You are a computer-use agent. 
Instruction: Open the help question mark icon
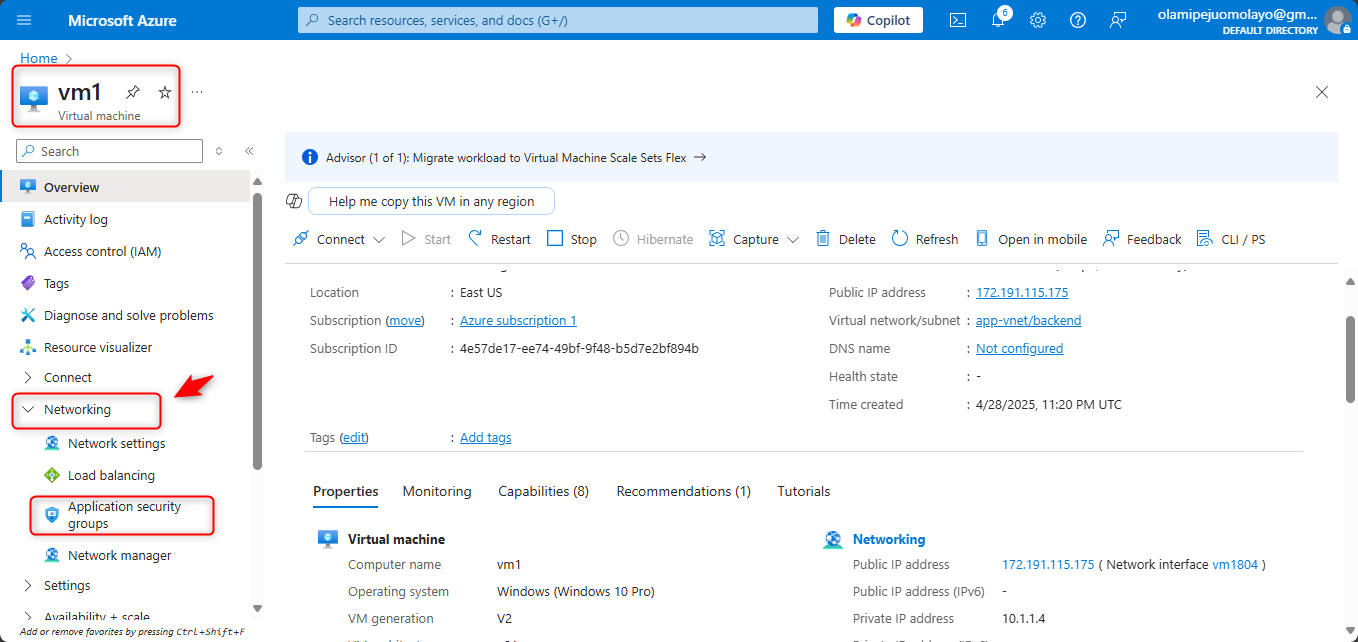1078,20
